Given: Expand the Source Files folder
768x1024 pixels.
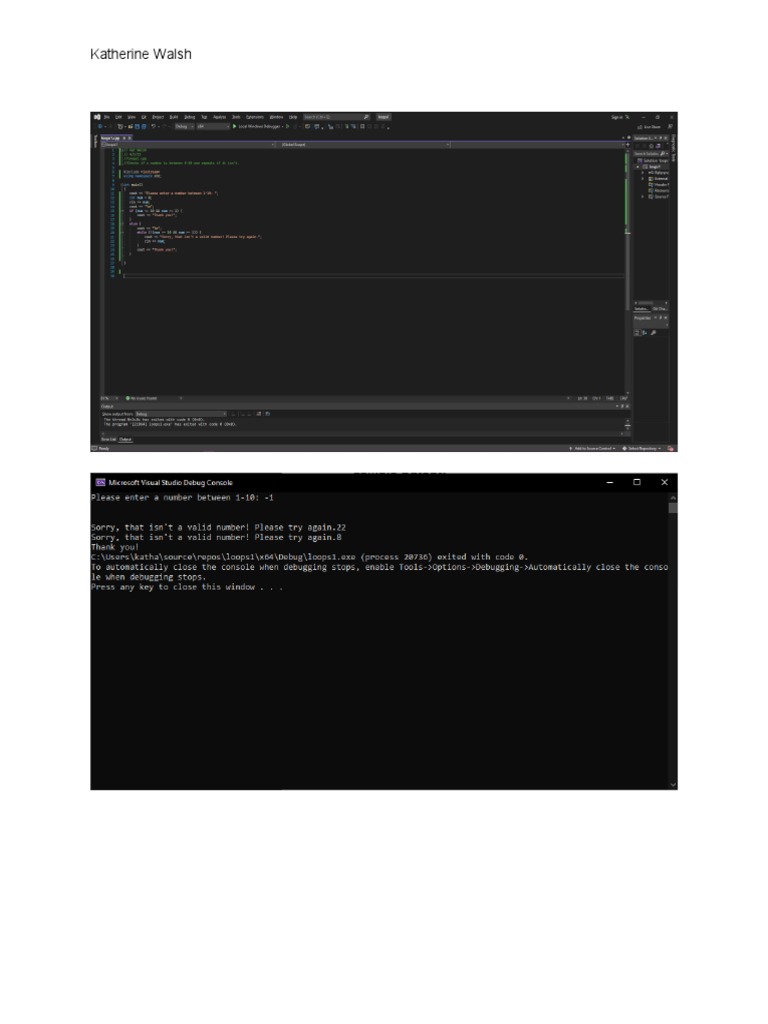Looking at the screenshot, I should point(643,197).
